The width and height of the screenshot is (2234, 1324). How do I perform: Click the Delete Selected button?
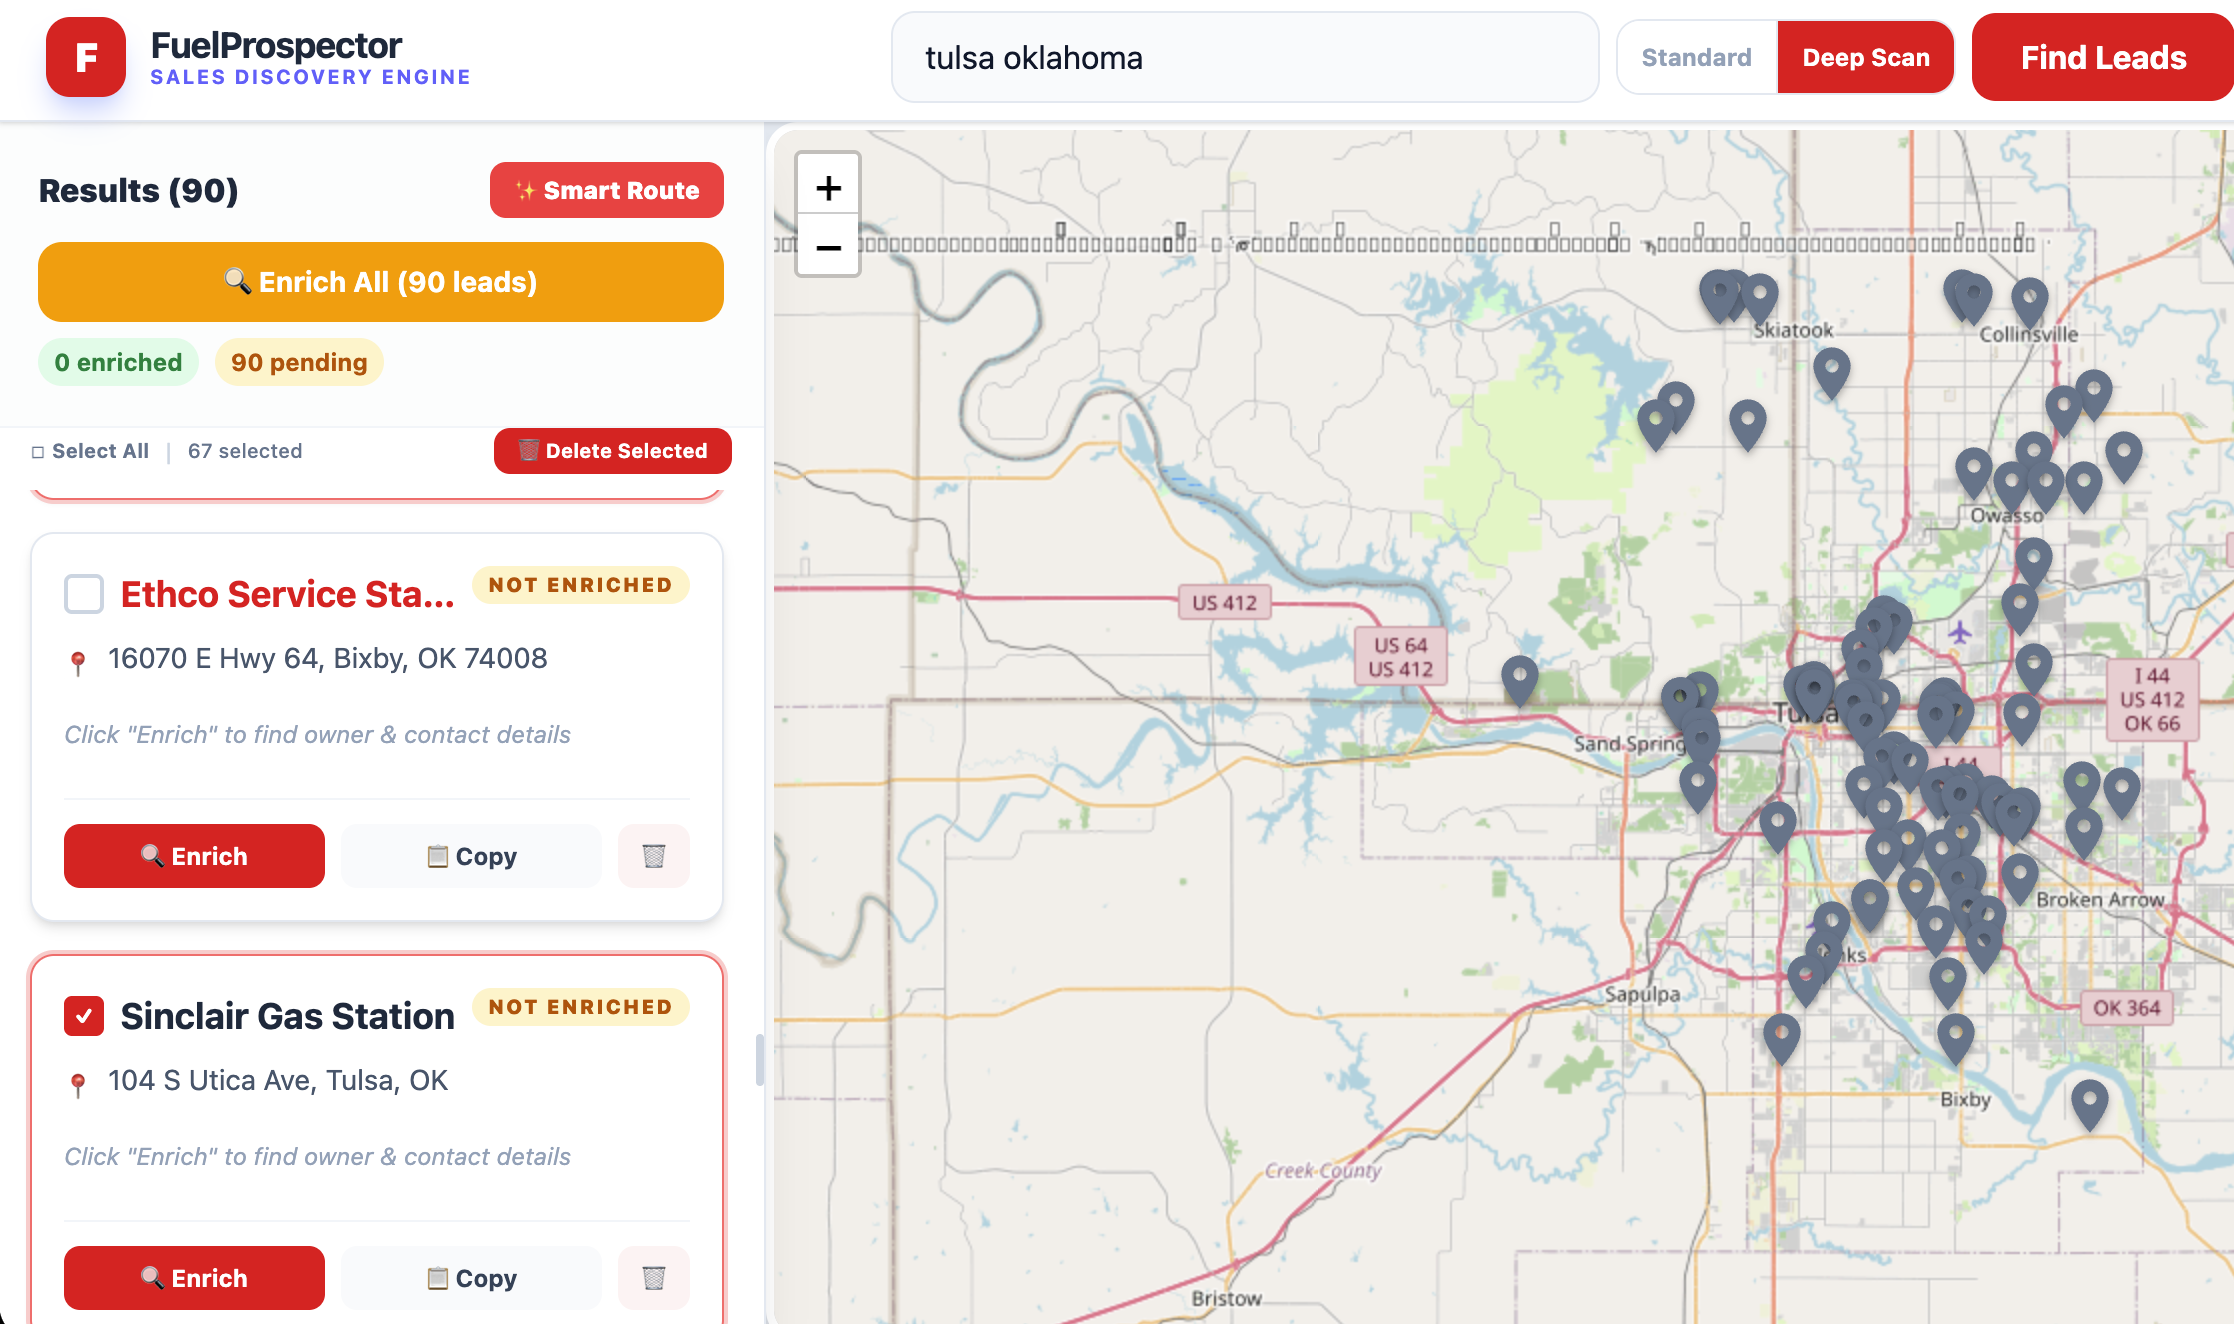pyautogui.click(x=613, y=451)
